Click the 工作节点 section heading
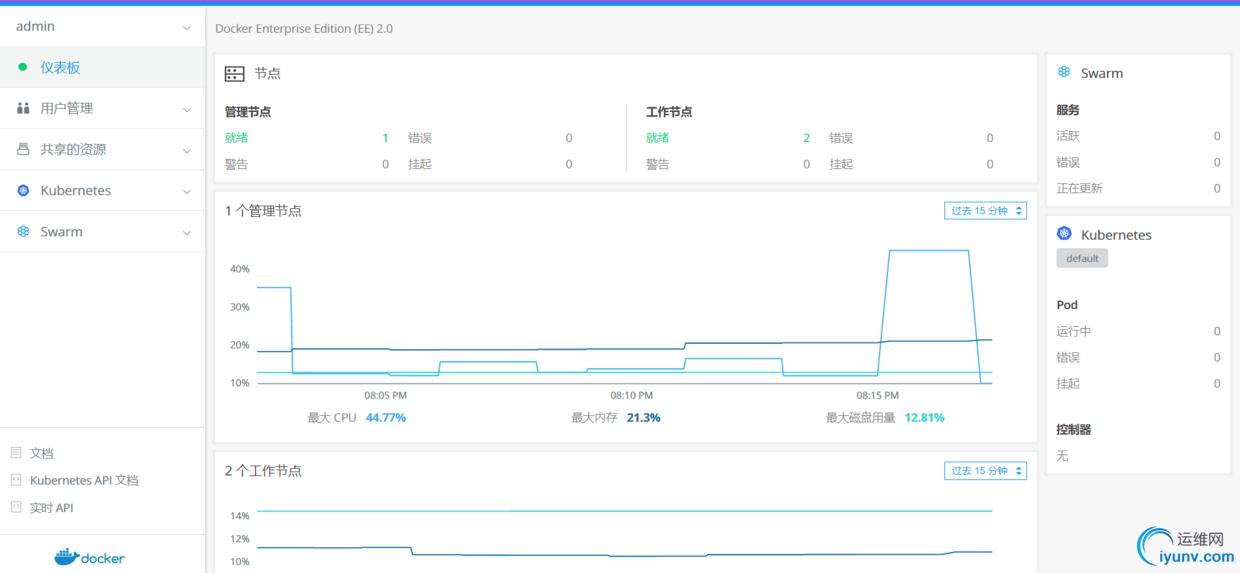The height and width of the screenshot is (573, 1240). pyautogui.click(x=669, y=112)
